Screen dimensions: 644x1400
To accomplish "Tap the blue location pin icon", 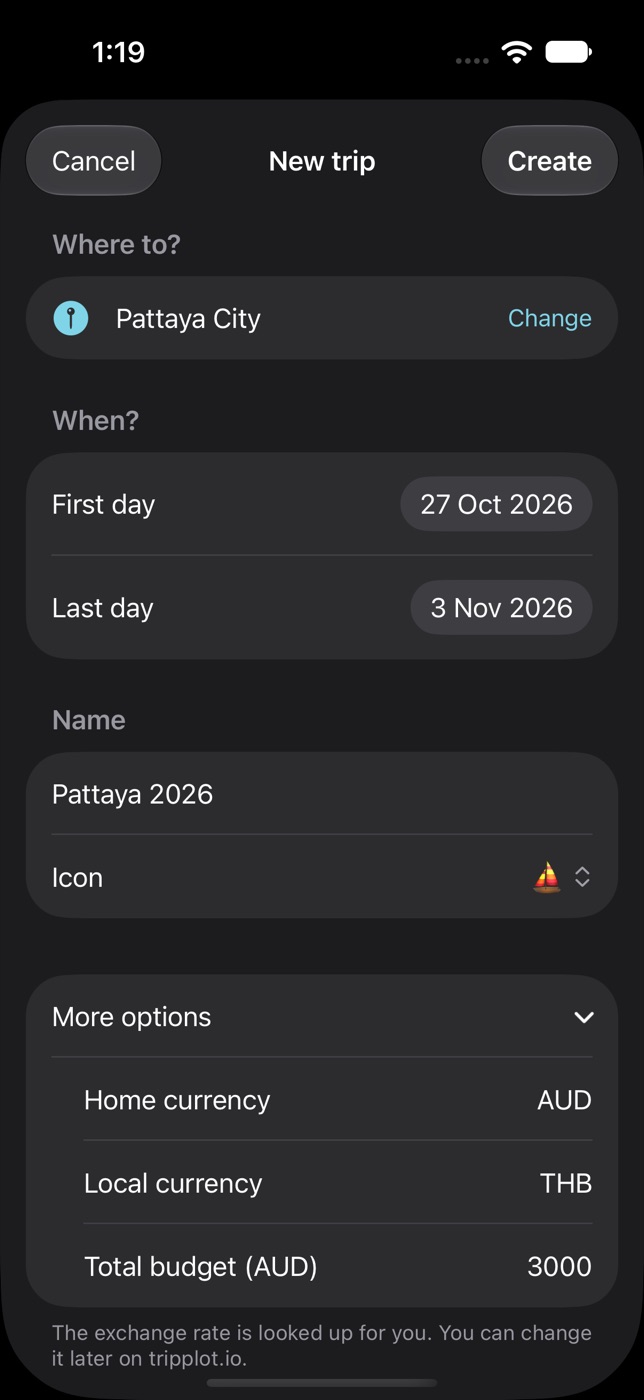I will pyautogui.click(x=71, y=319).
